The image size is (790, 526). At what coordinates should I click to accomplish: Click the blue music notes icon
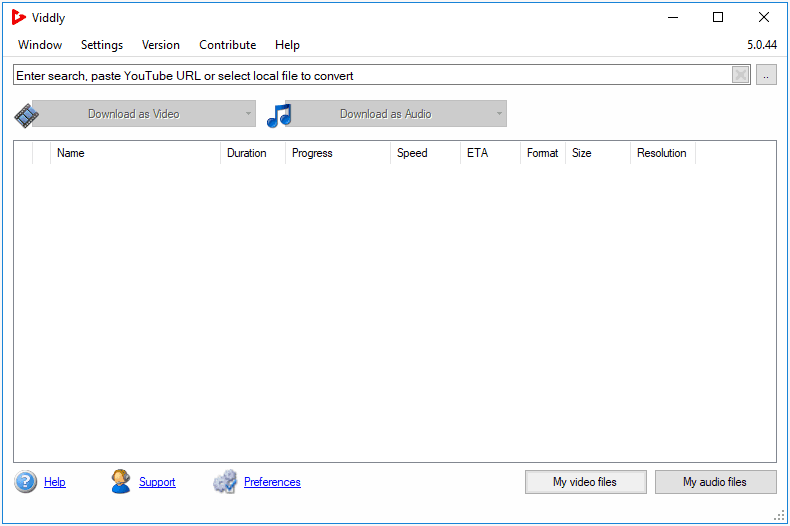coord(279,115)
